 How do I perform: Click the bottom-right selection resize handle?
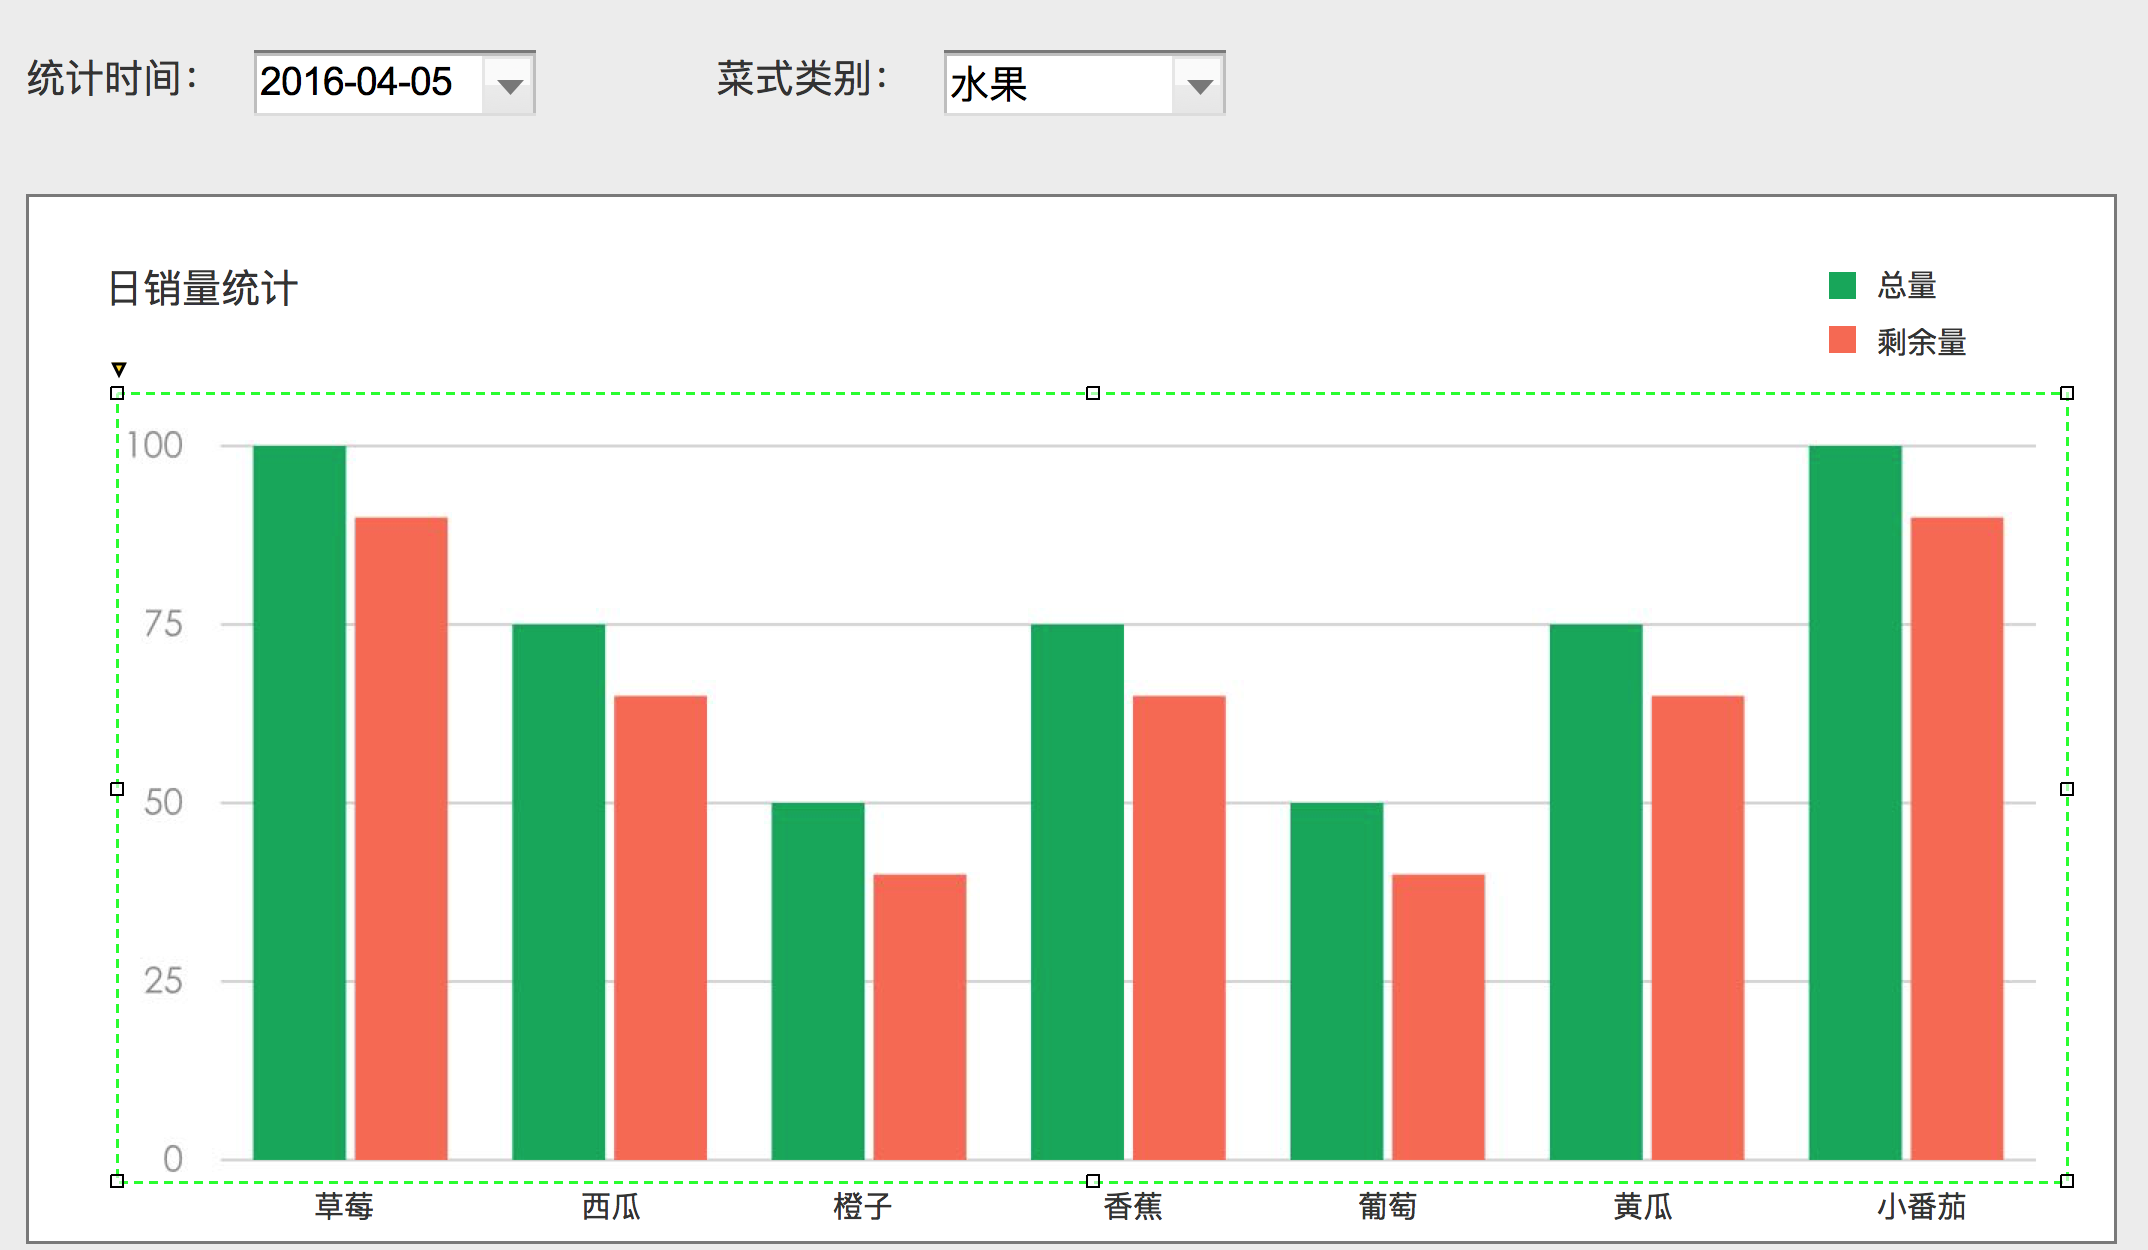point(2067,1181)
